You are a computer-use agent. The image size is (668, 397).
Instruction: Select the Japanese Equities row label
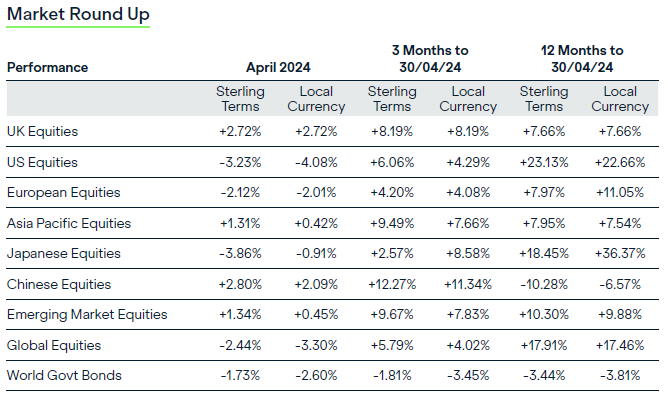[63, 253]
